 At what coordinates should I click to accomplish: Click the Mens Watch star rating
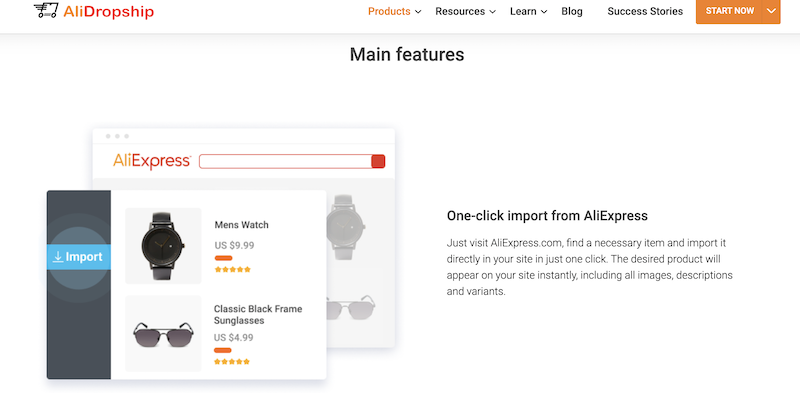(233, 269)
